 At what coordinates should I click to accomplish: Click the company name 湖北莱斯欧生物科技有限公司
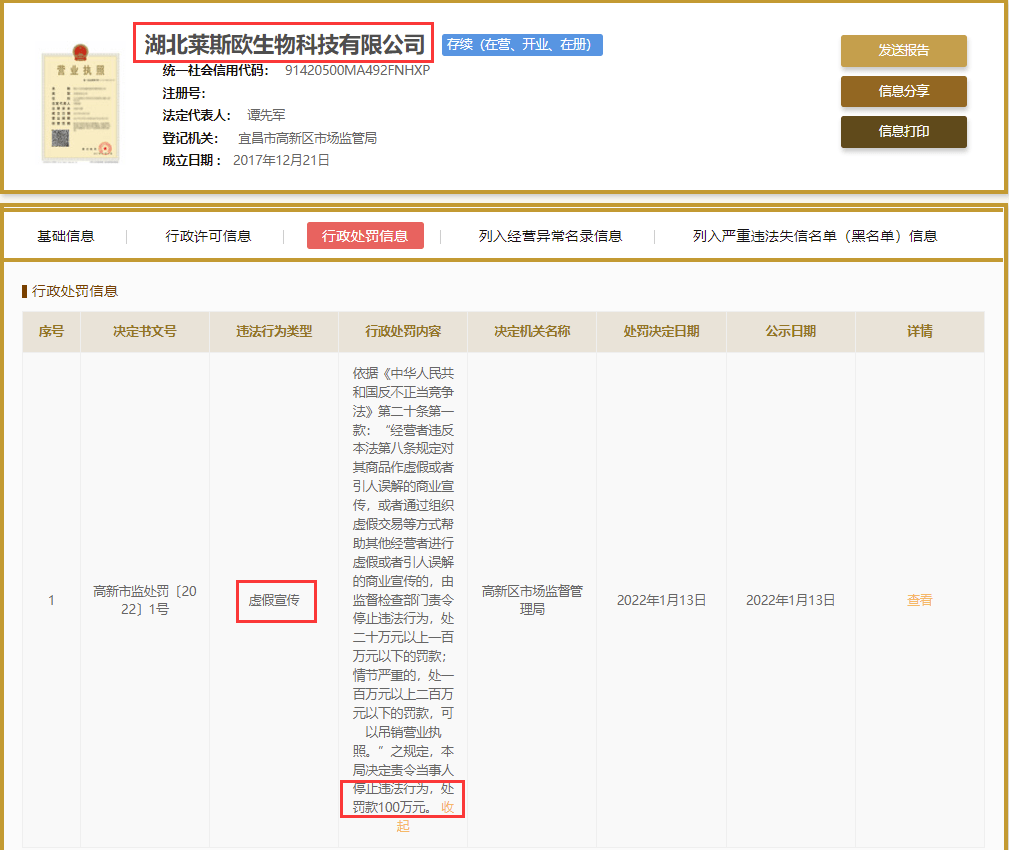coord(284,45)
